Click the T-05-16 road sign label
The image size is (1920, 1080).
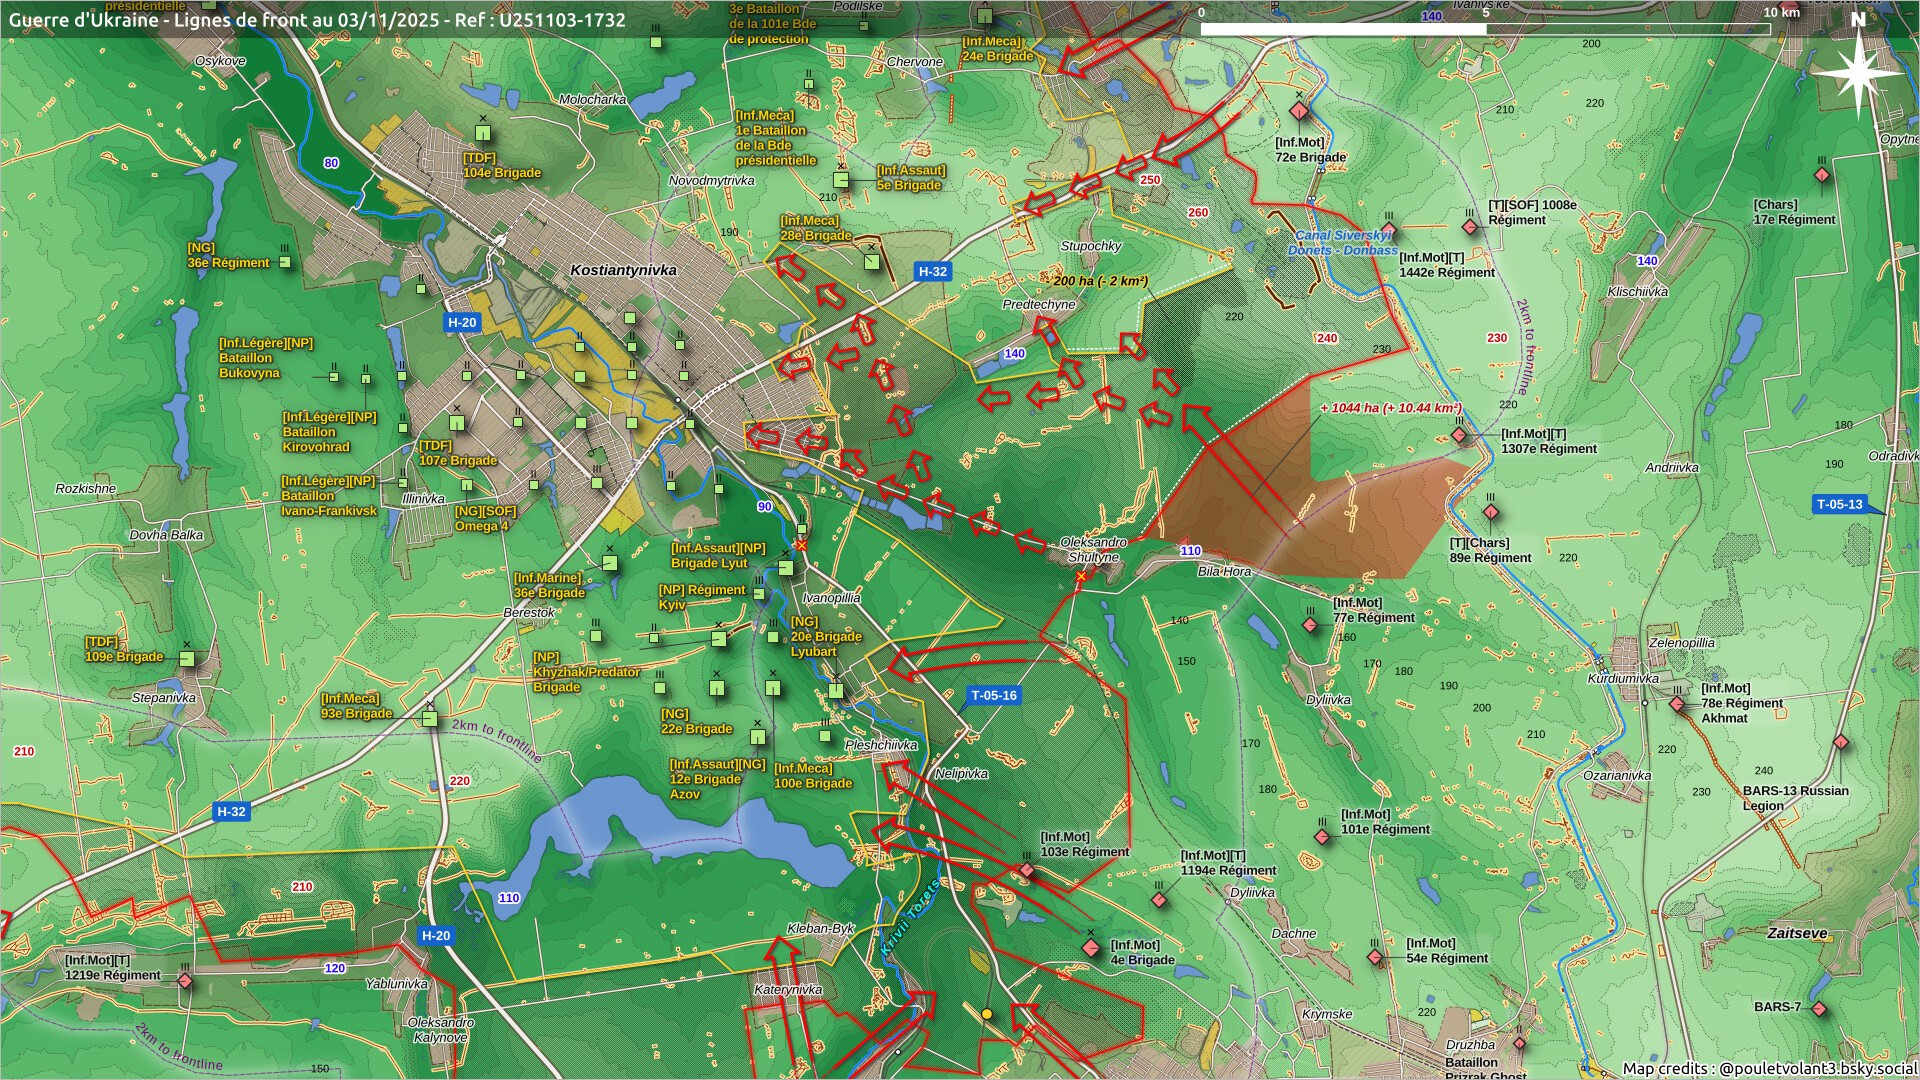pos(993,695)
